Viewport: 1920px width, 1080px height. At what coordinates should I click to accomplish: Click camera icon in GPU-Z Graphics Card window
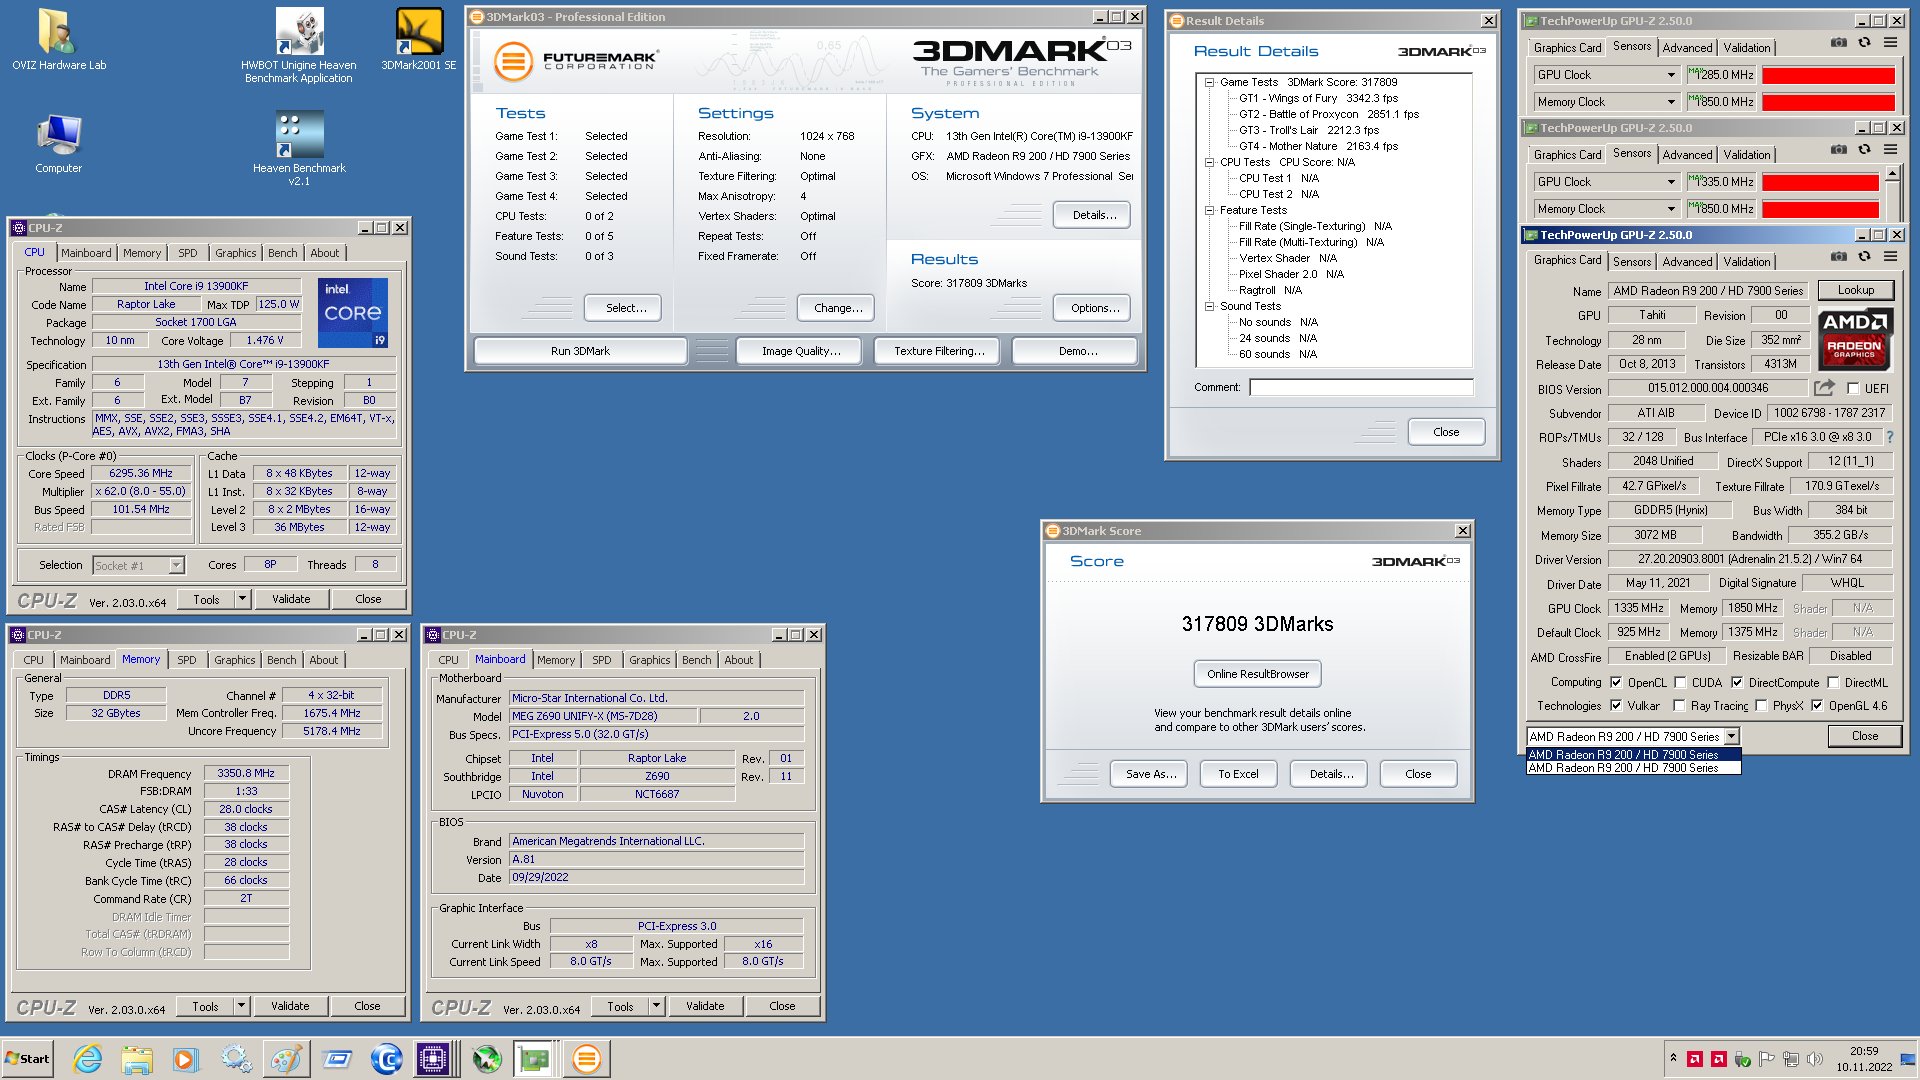(x=1838, y=257)
